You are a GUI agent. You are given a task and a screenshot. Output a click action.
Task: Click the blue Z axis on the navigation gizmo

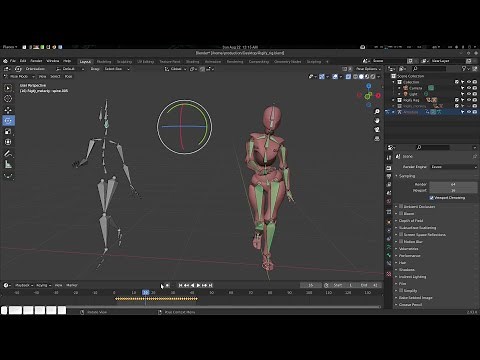click(x=369, y=86)
